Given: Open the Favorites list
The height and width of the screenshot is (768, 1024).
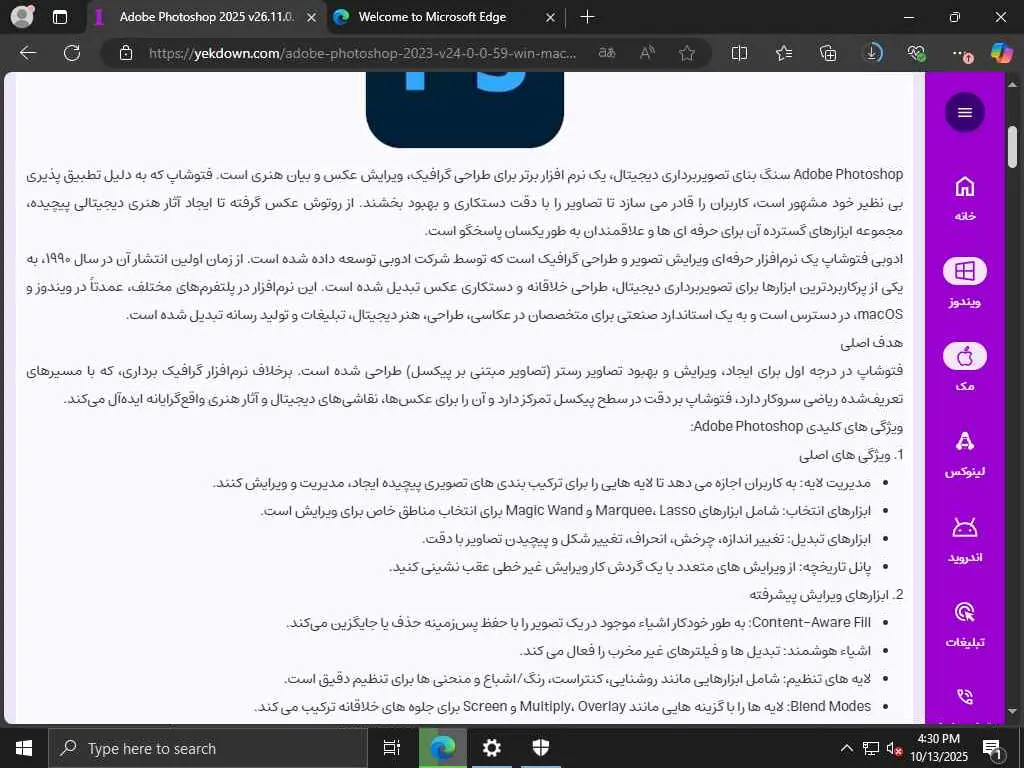Looking at the screenshot, I should 784,53.
